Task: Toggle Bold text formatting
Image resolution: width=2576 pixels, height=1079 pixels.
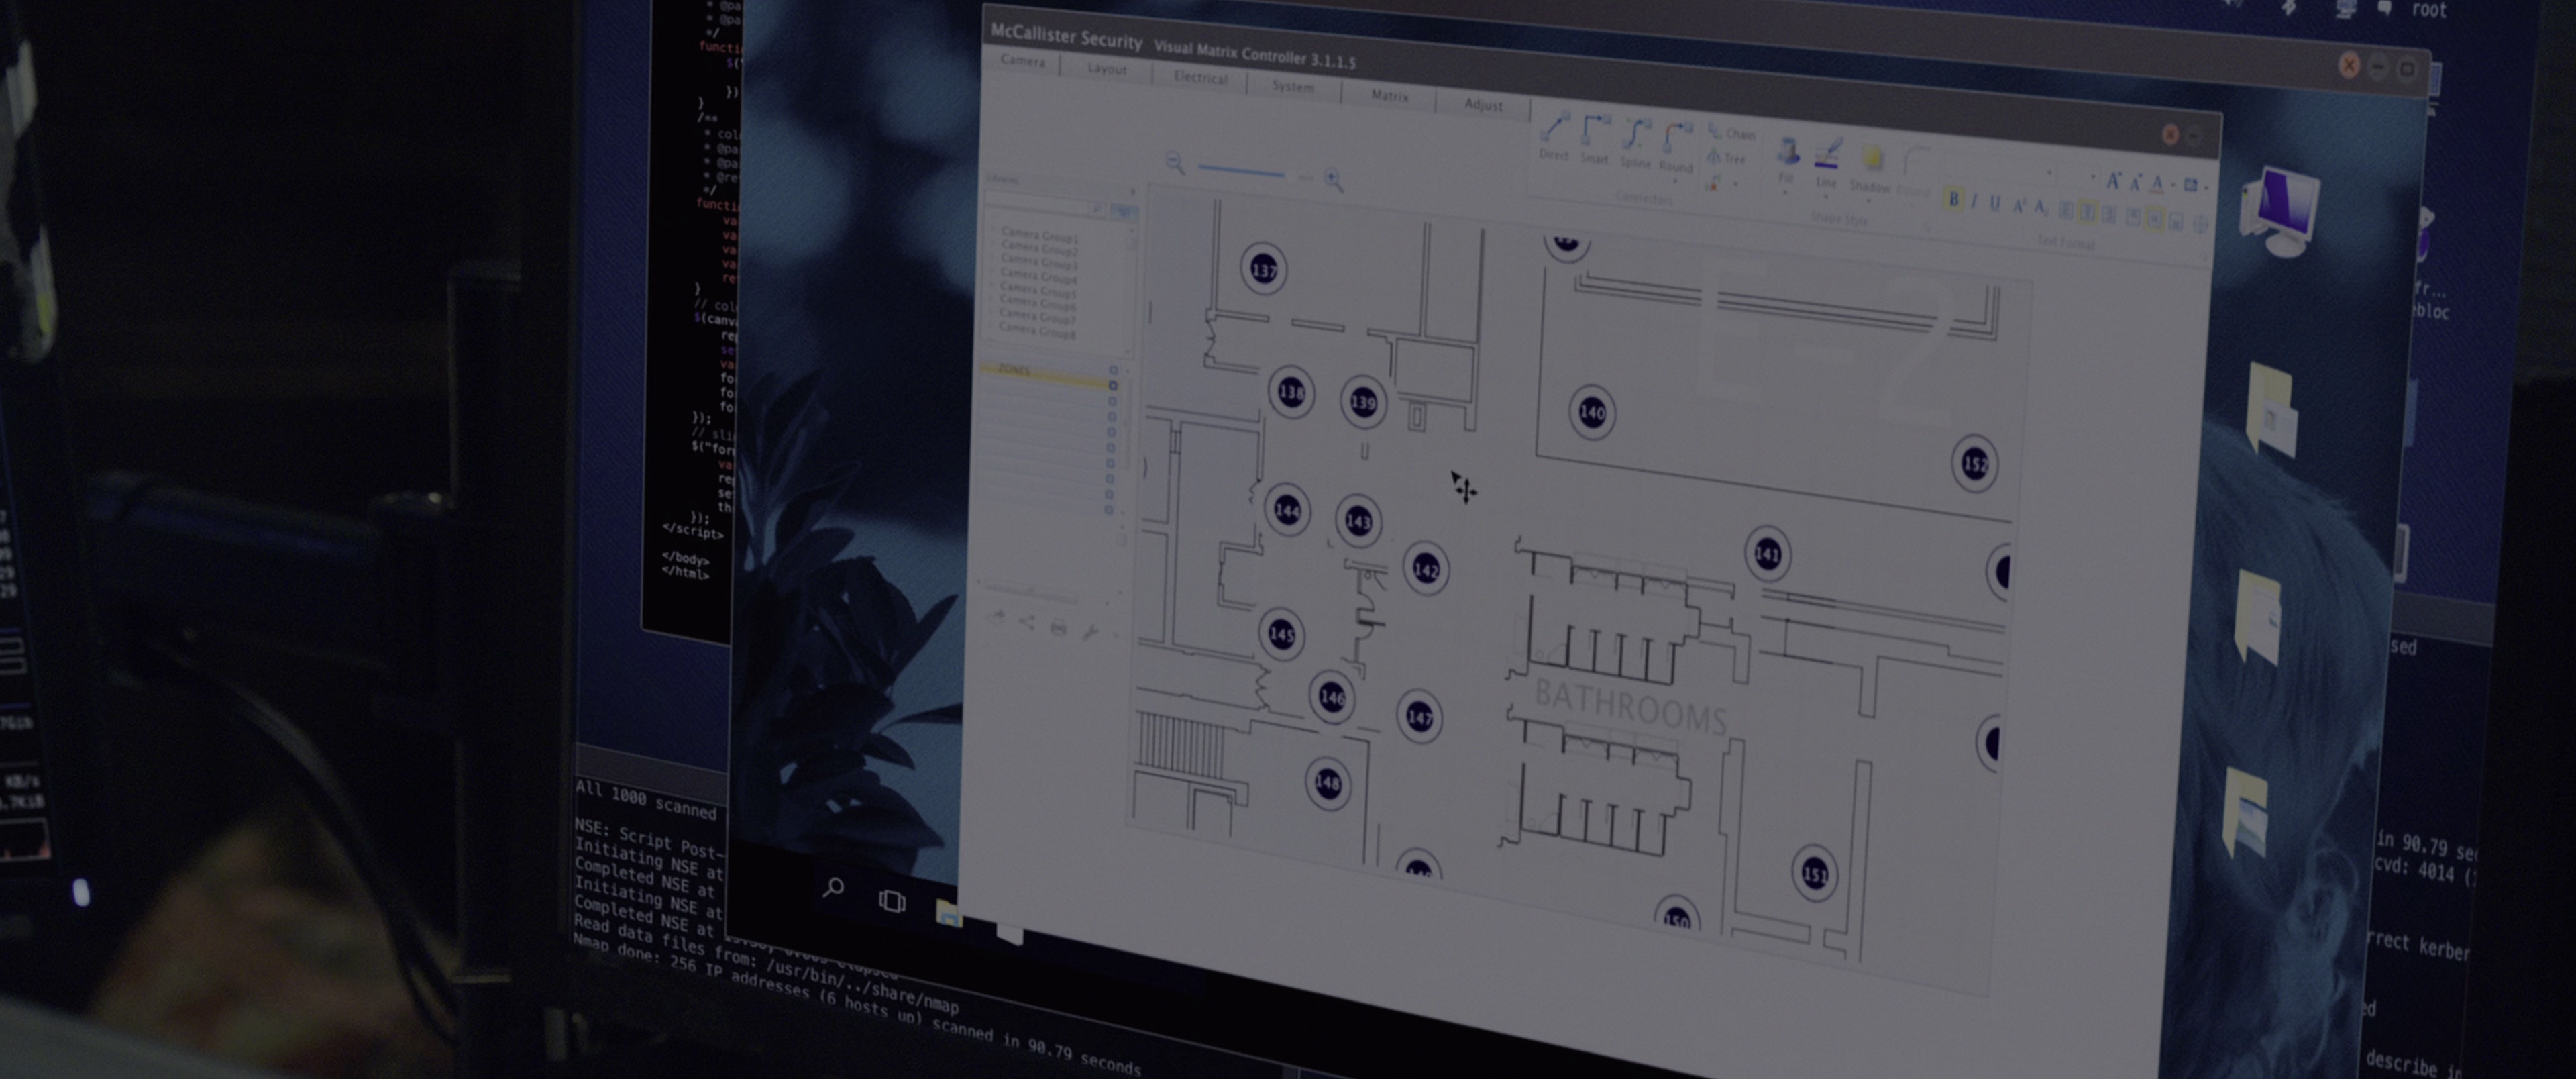Action: click(x=1953, y=199)
